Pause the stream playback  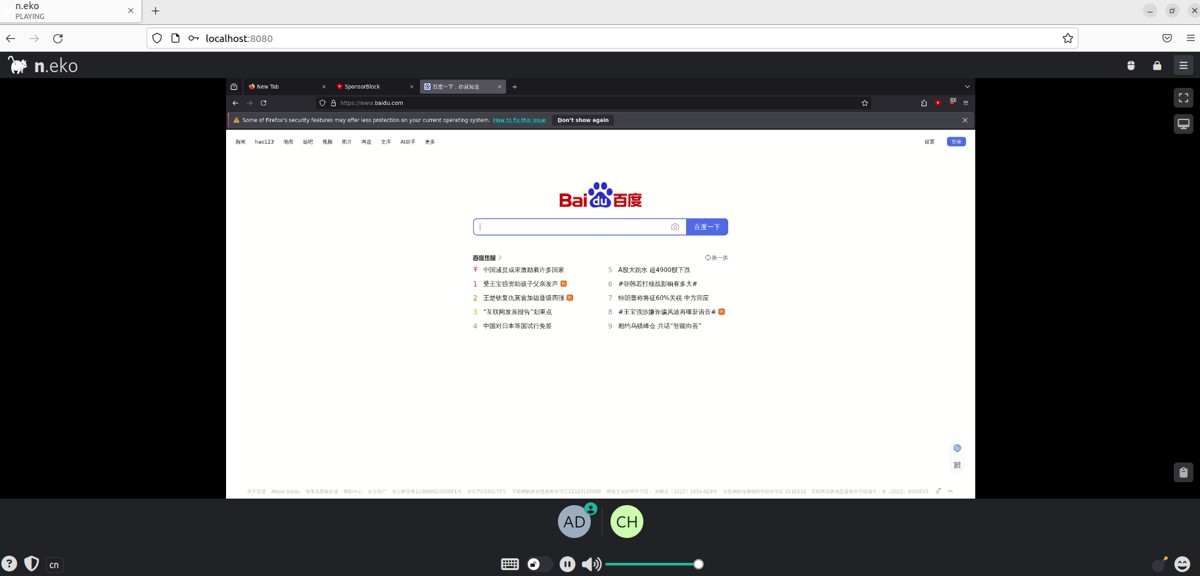[567, 563]
